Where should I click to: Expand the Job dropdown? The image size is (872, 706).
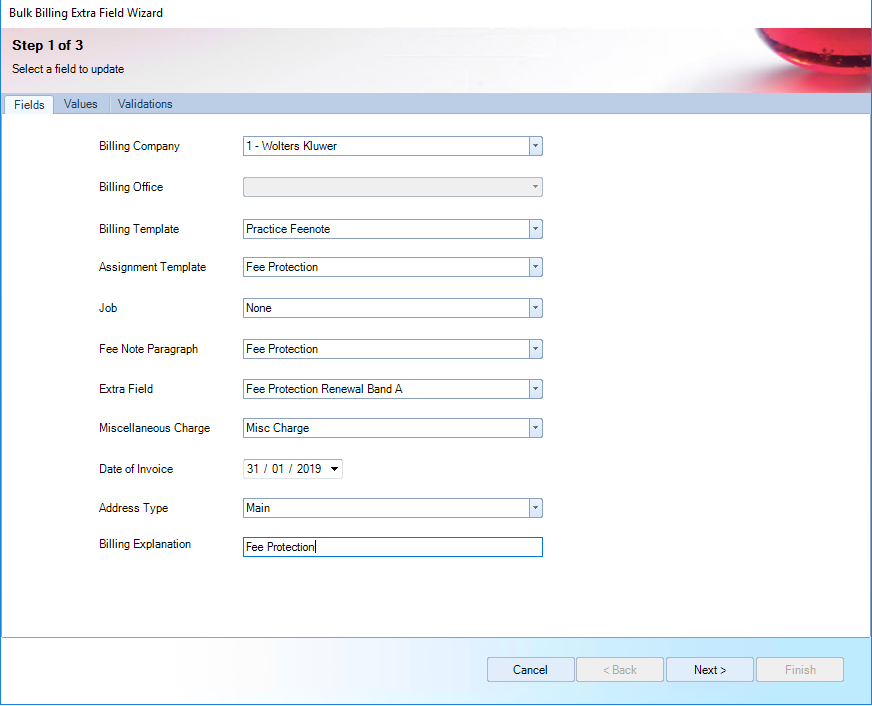click(535, 308)
